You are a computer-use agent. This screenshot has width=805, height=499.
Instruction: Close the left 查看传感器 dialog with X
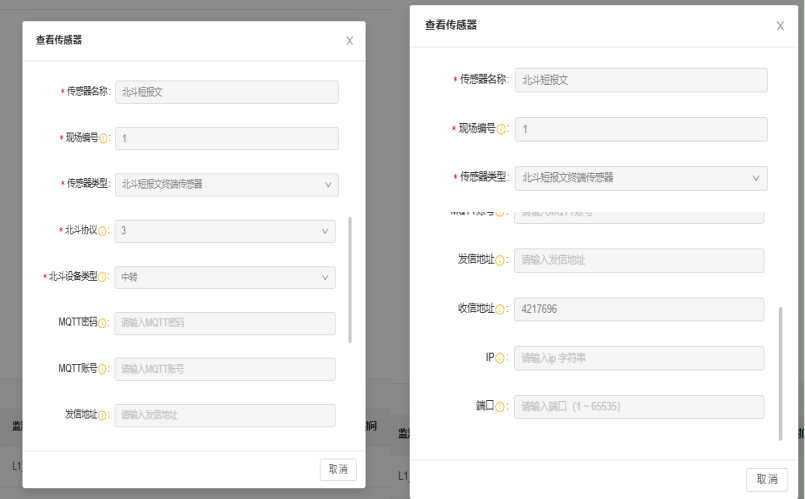pyautogui.click(x=349, y=41)
